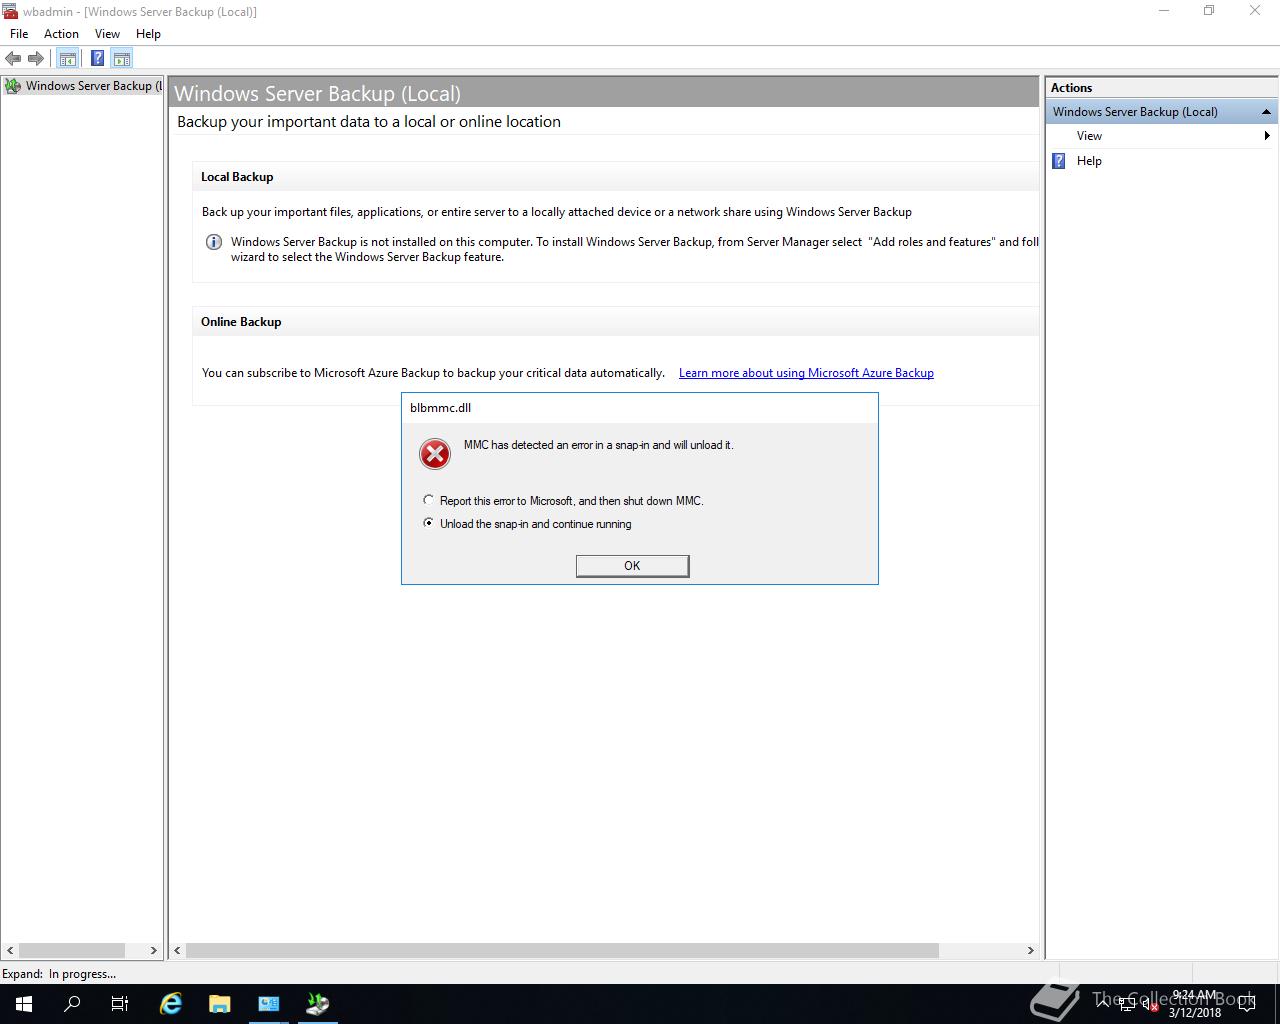This screenshot has width=1280, height=1024.
Task: Click View in the Actions pane
Action: coord(1089,136)
